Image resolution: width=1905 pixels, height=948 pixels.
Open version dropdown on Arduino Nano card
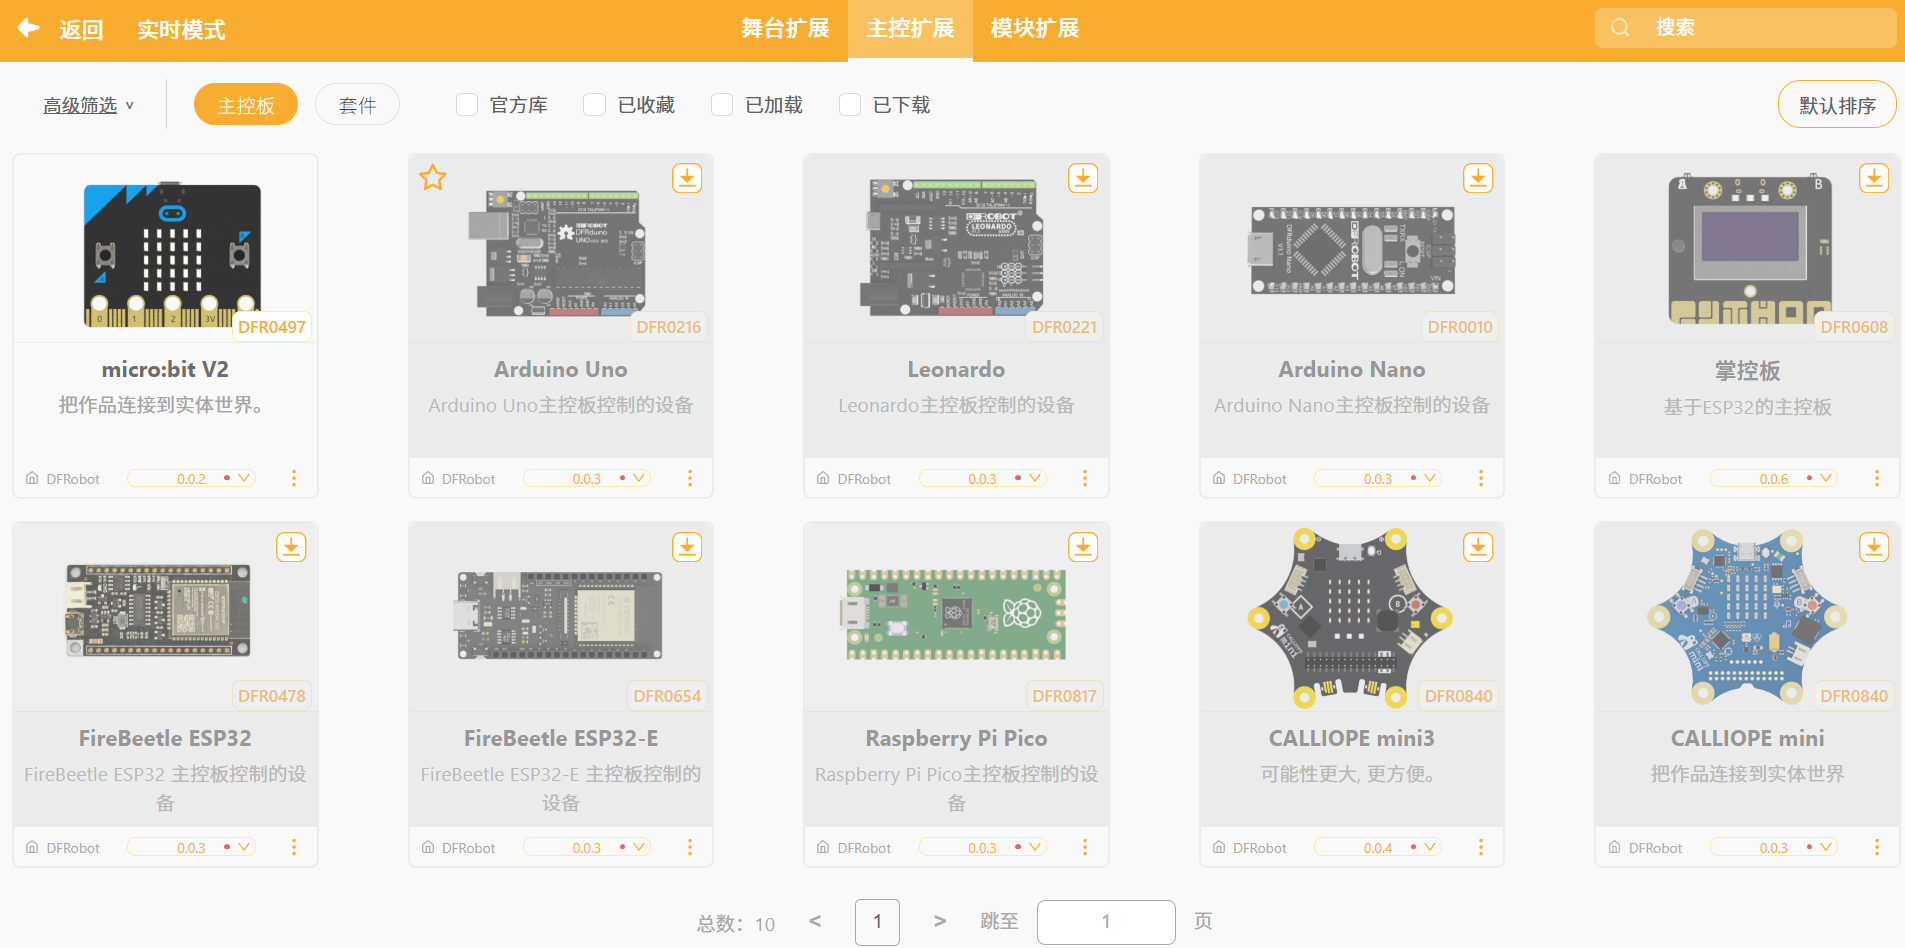pos(1378,478)
